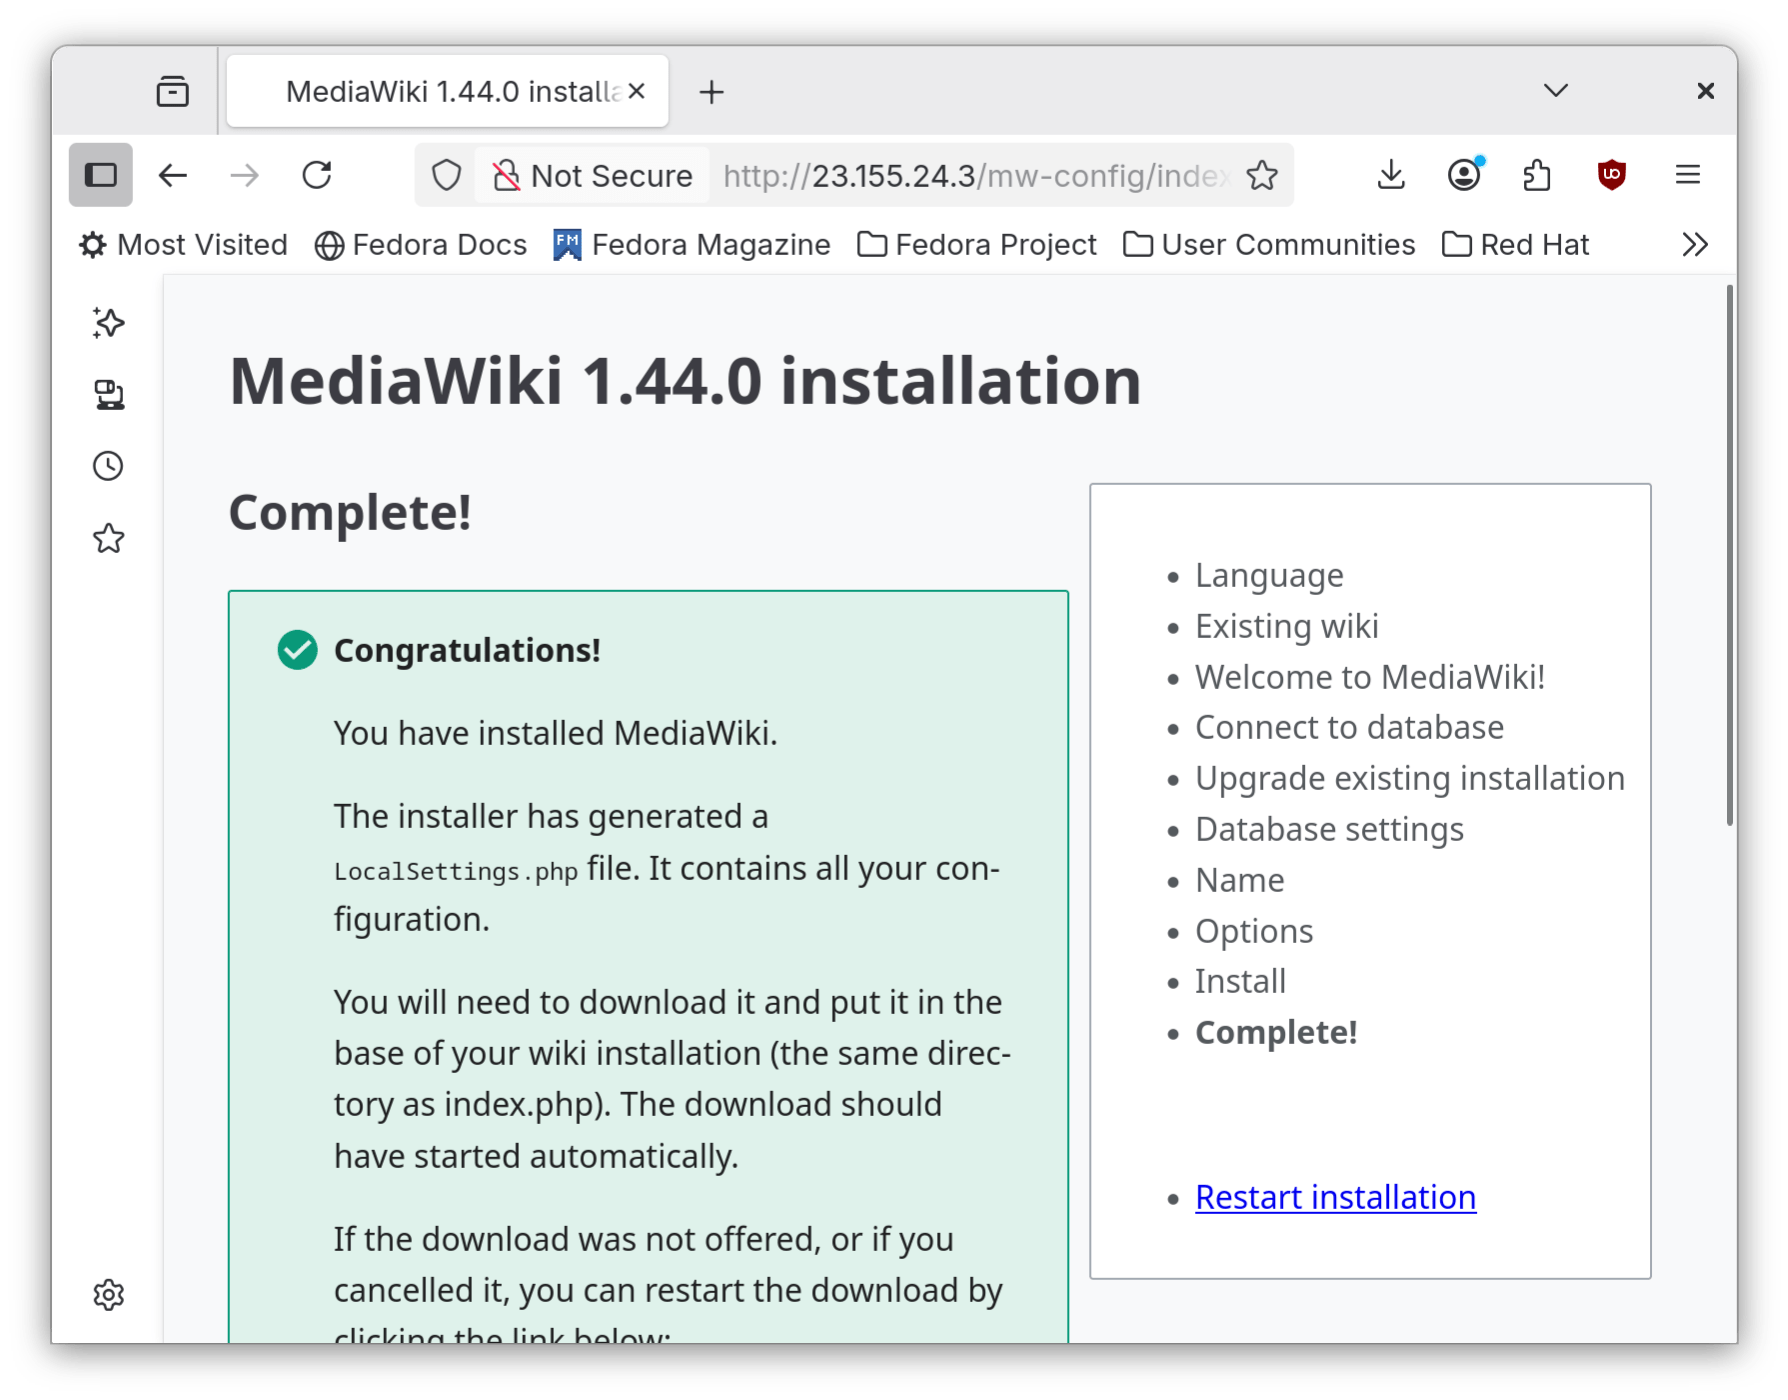This screenshot has height=1400, width=1788.
Task: Open the History clock sidebar icon
Action: point(106,465)
